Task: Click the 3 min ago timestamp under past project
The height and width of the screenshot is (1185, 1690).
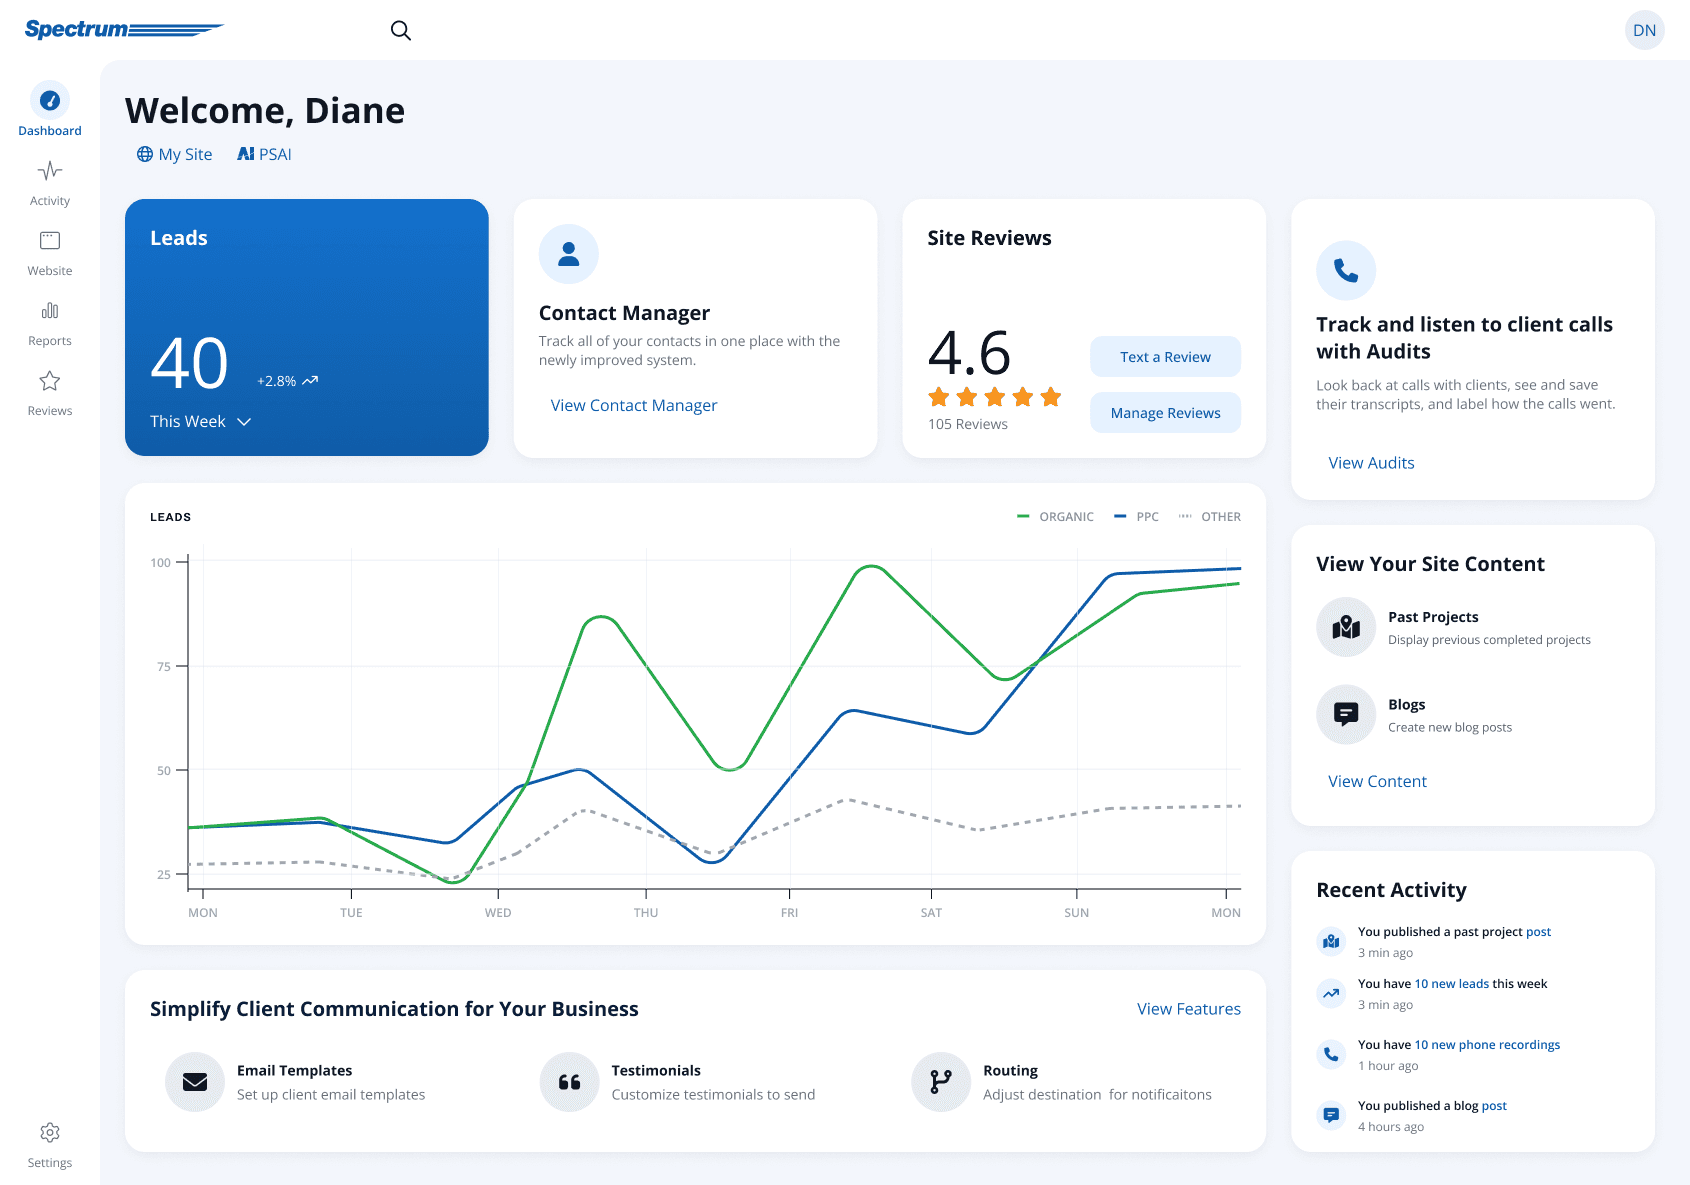Action: [1385, 953]
